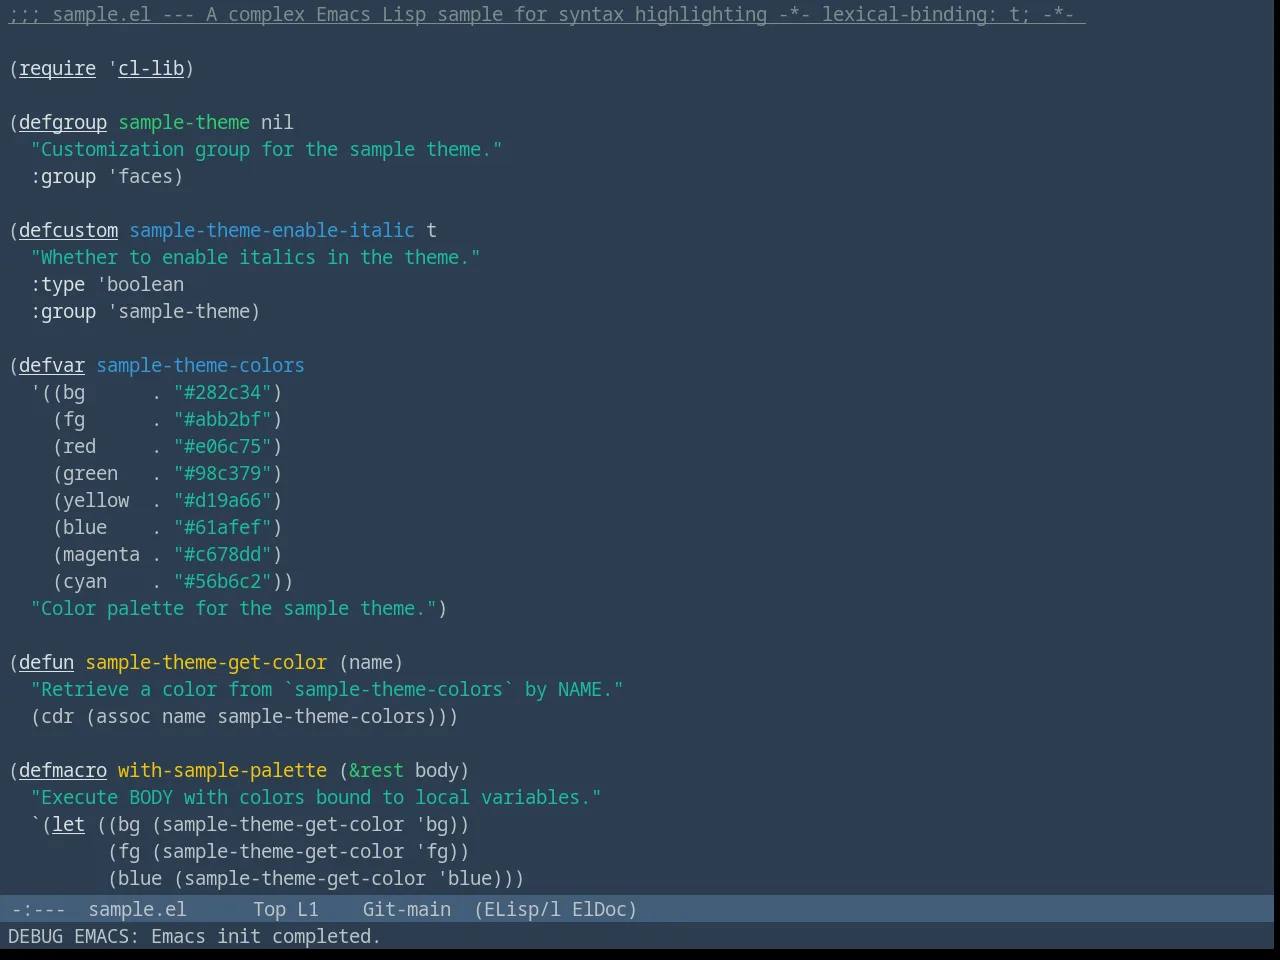Click the Top position indicator in mode line
The image size is (1280, 960).
point(269,909)
